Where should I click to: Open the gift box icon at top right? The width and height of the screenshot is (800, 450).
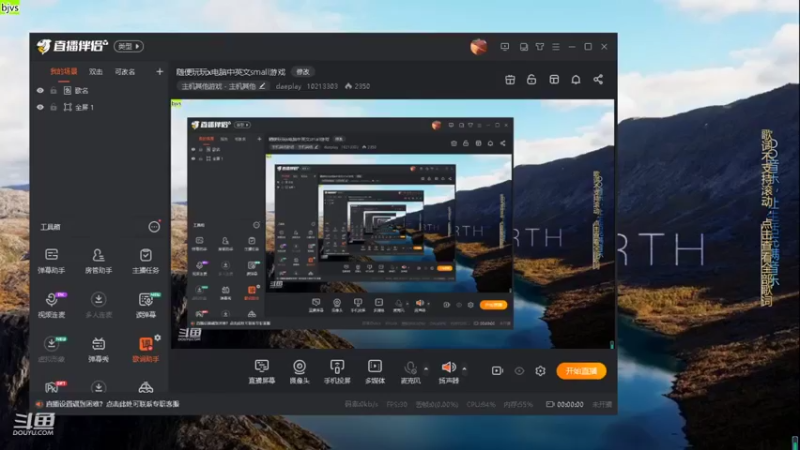click(510, 80)
